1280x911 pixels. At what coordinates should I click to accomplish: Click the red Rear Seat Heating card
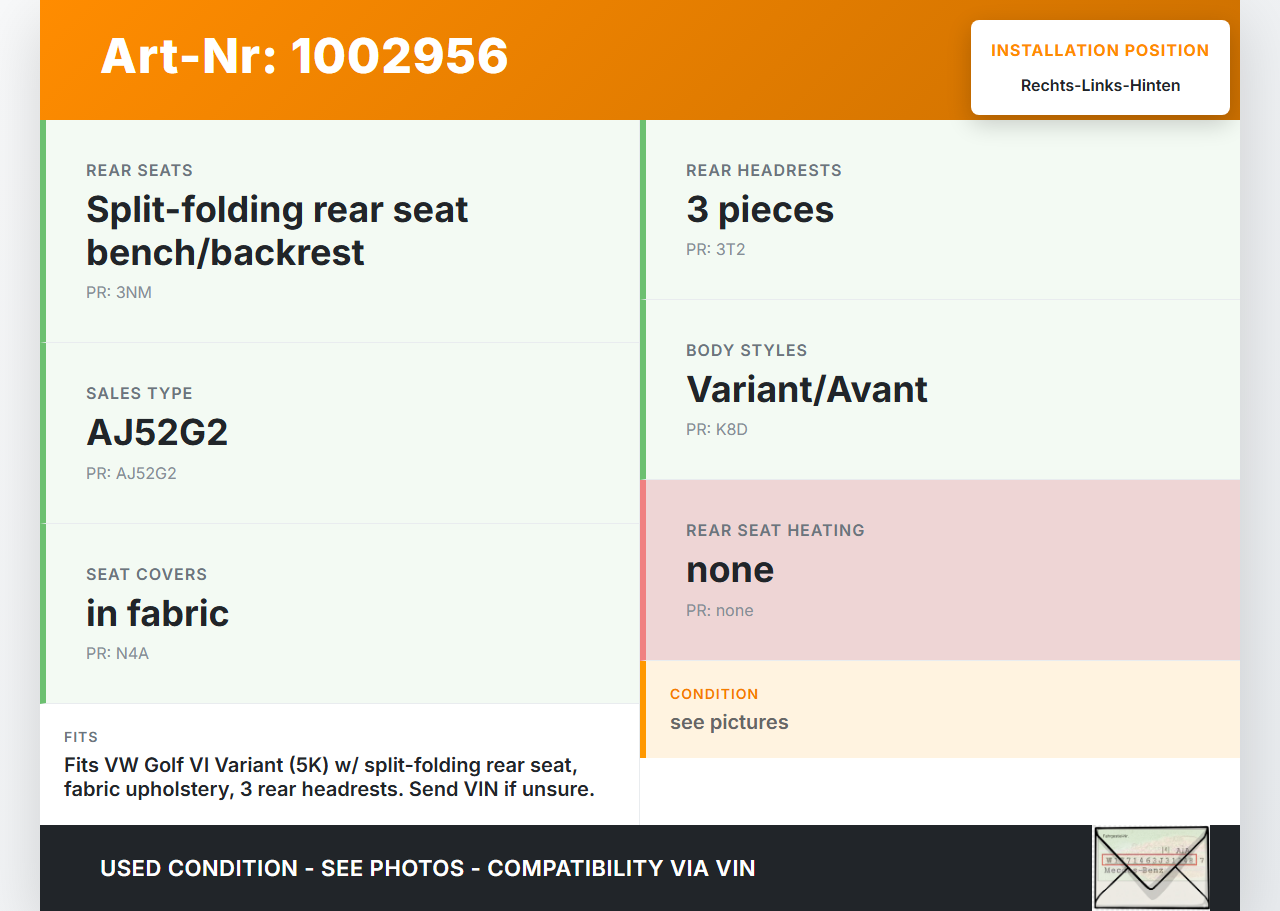[x=940, y=570]
